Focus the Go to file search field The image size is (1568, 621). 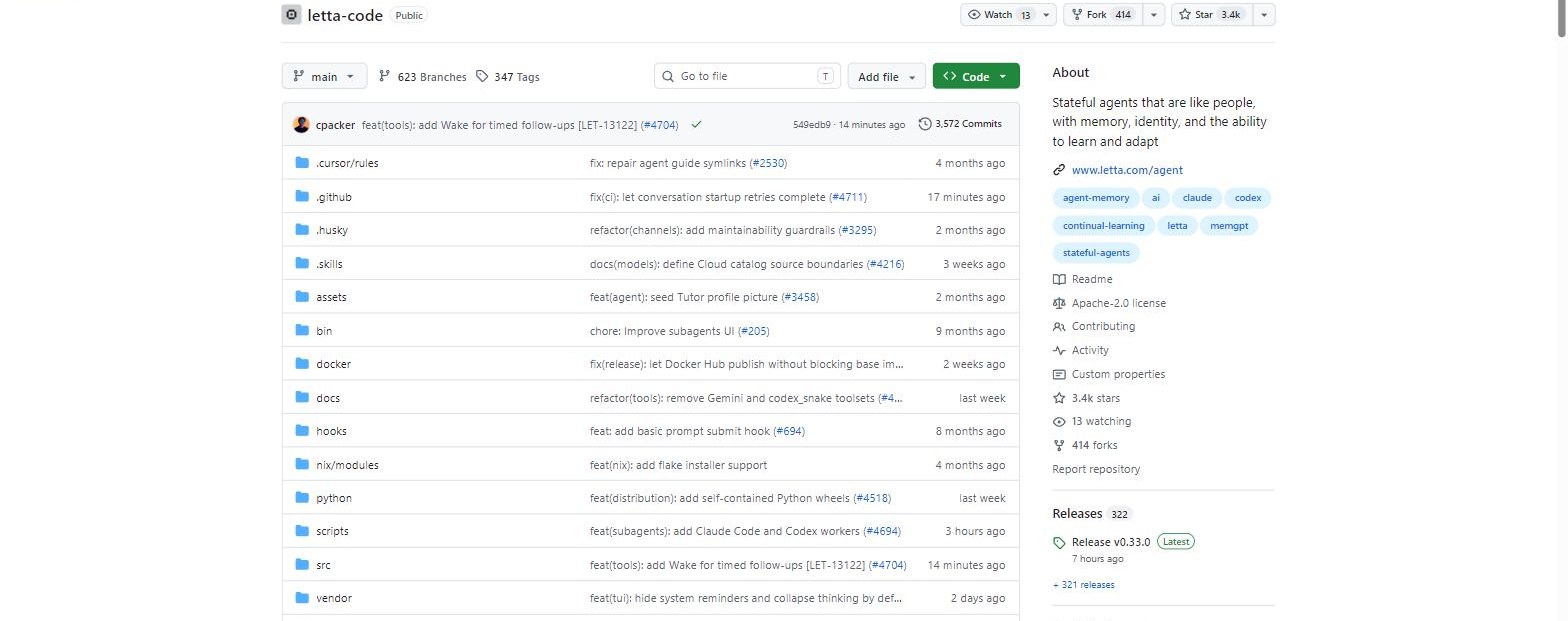pyautogui.click(x=748, y=76)
